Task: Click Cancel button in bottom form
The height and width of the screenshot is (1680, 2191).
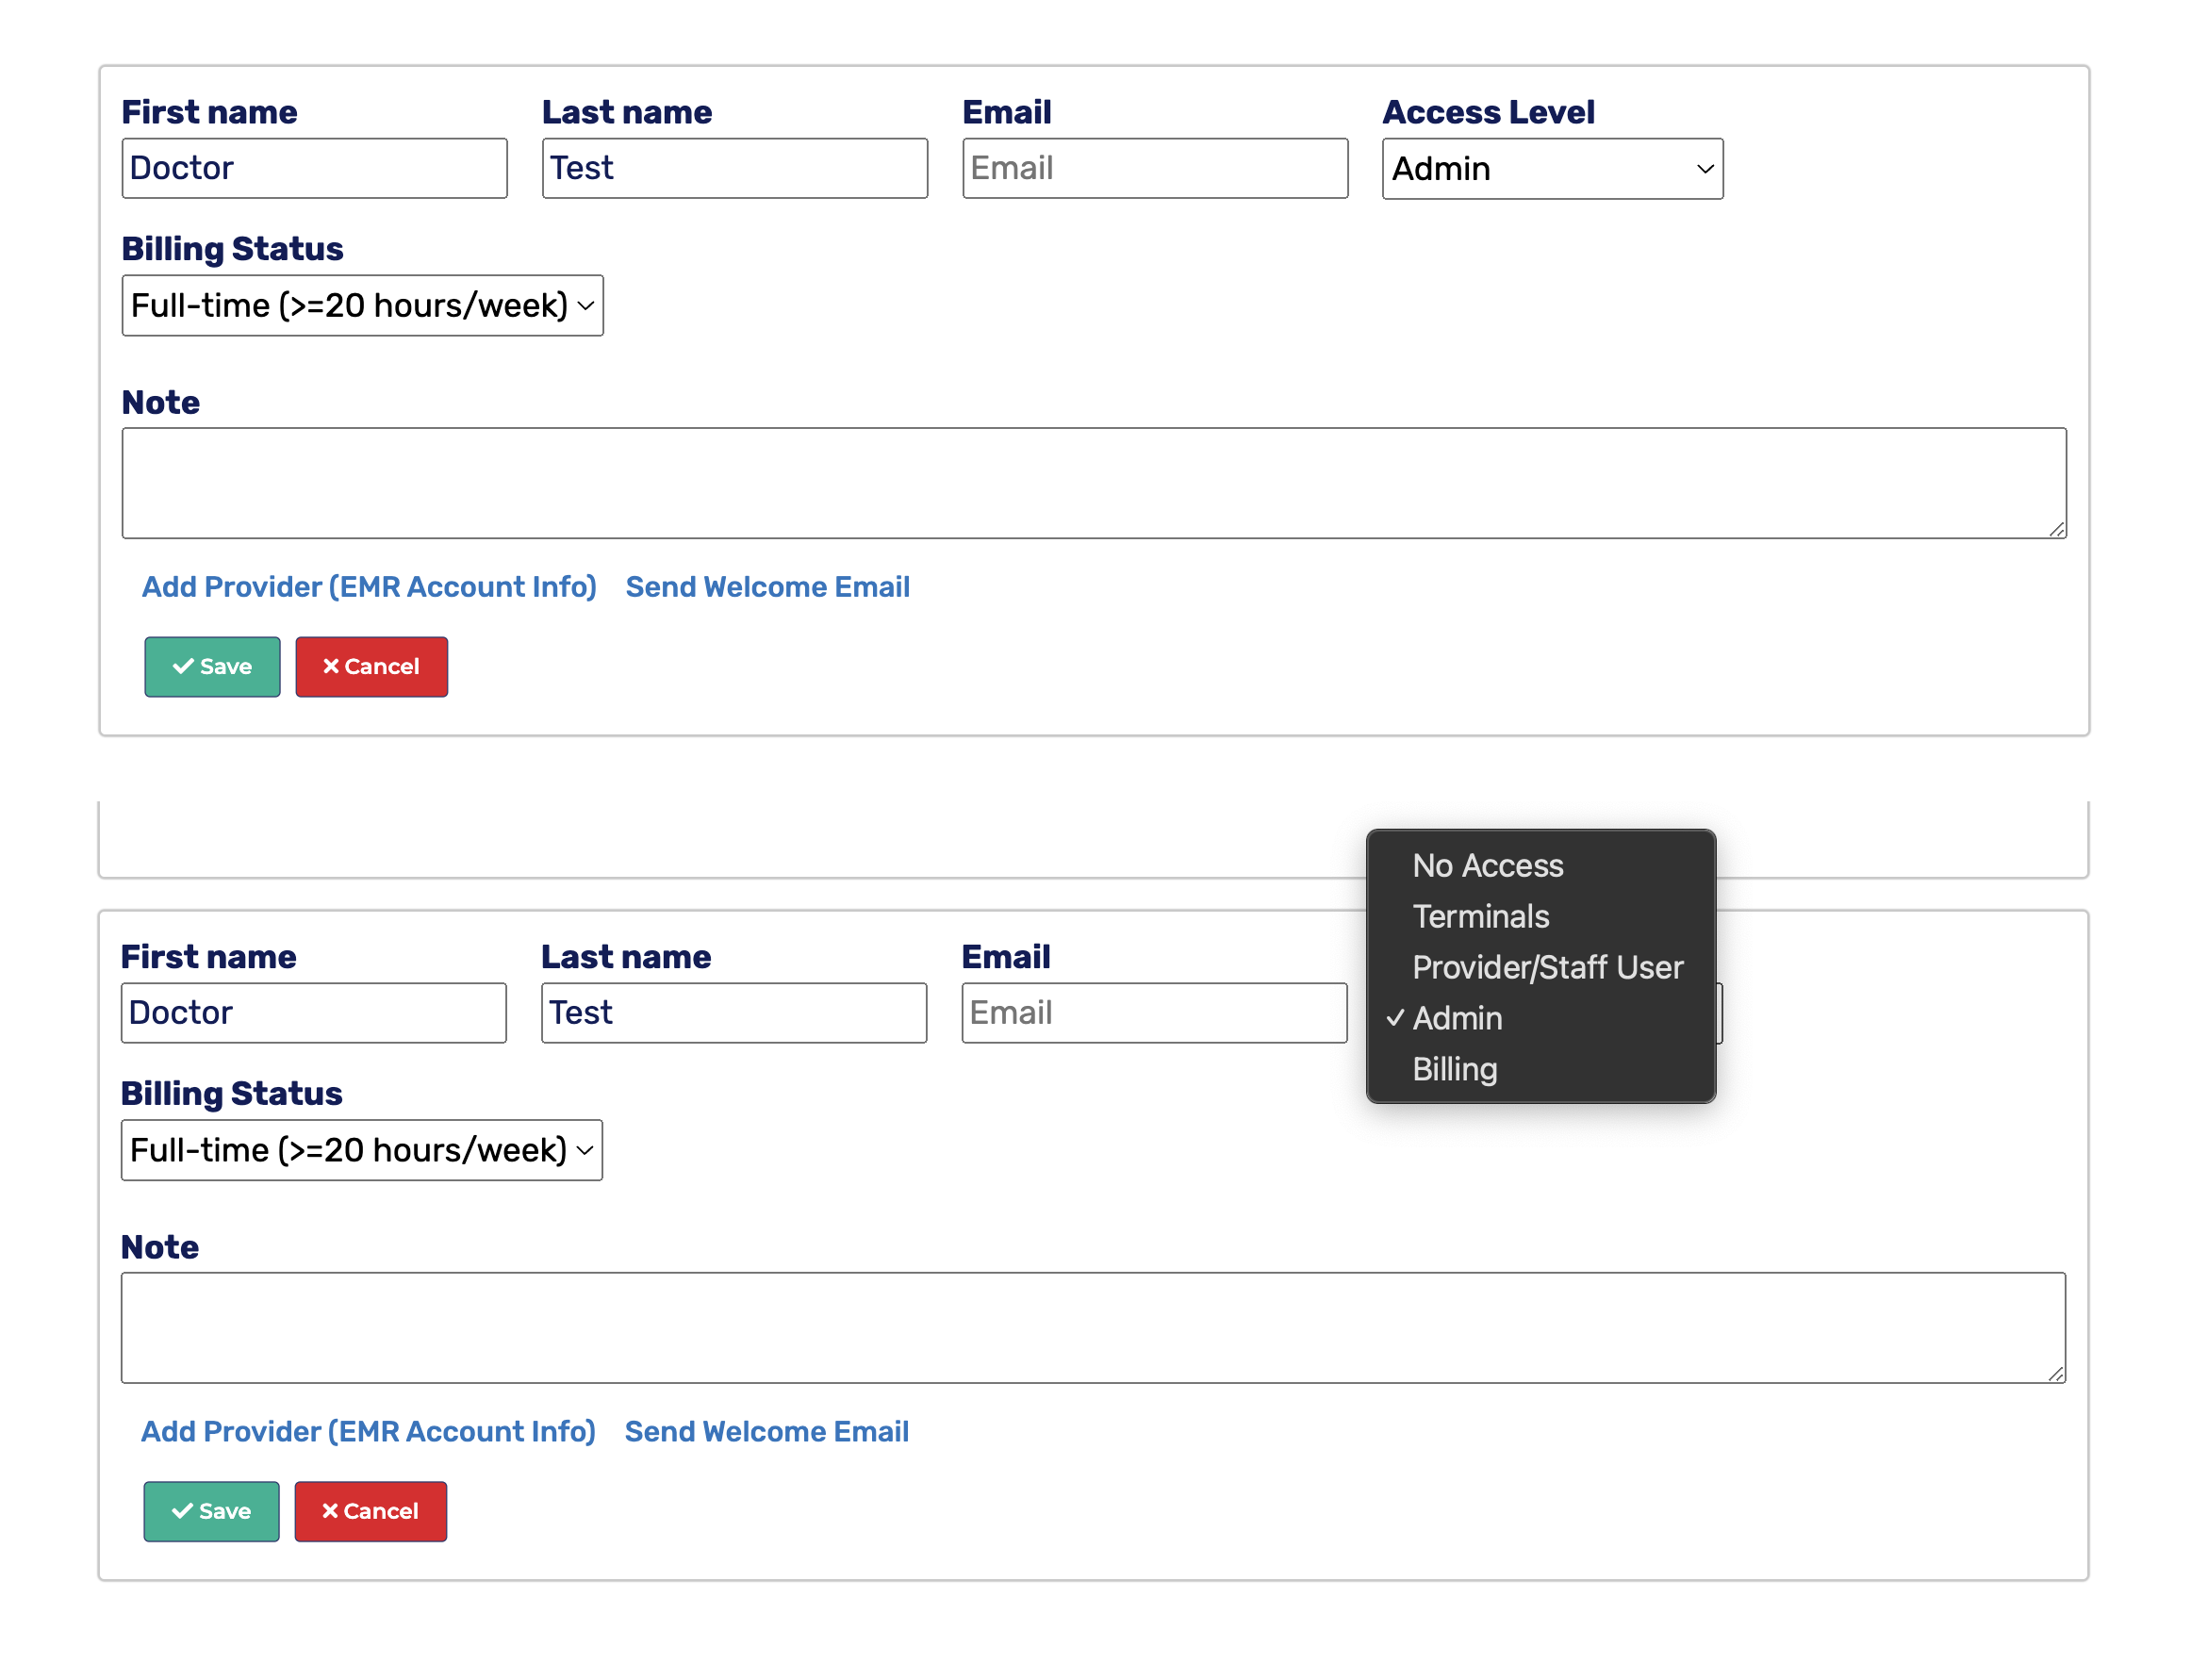Action: 370,1511
